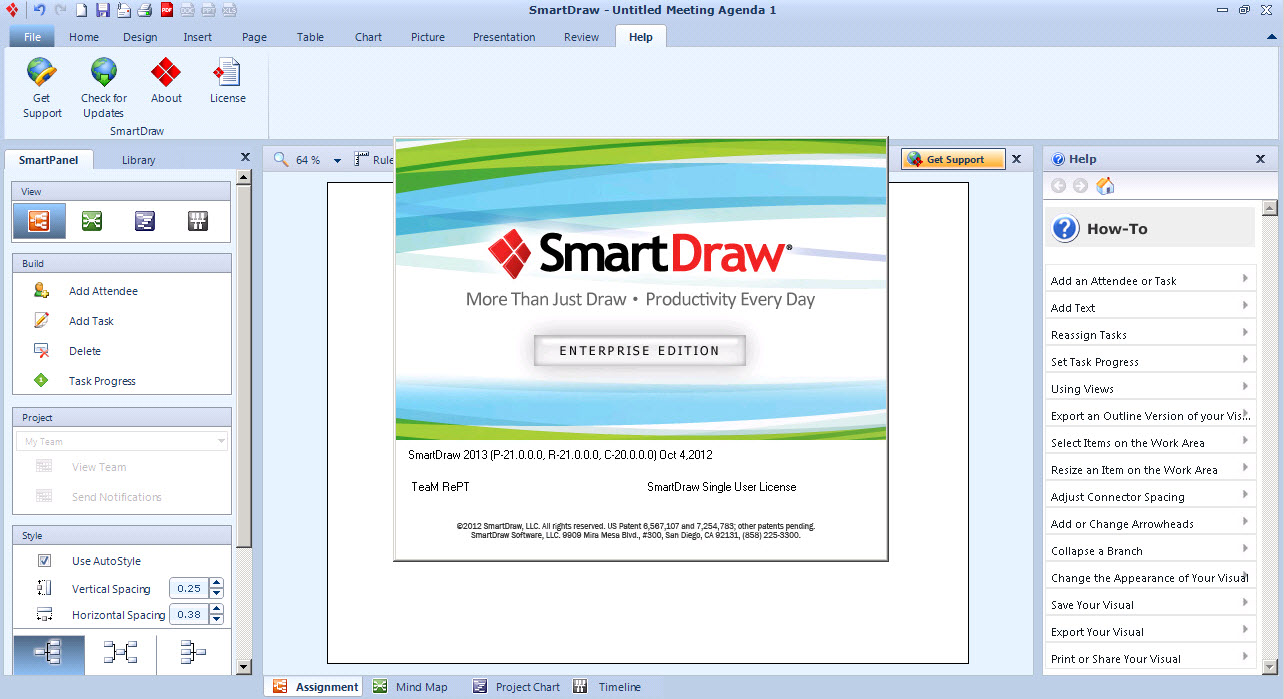Switch to the Library panel tab
The height and width of the screenshot is (699, 1284).
pos(138,160)
